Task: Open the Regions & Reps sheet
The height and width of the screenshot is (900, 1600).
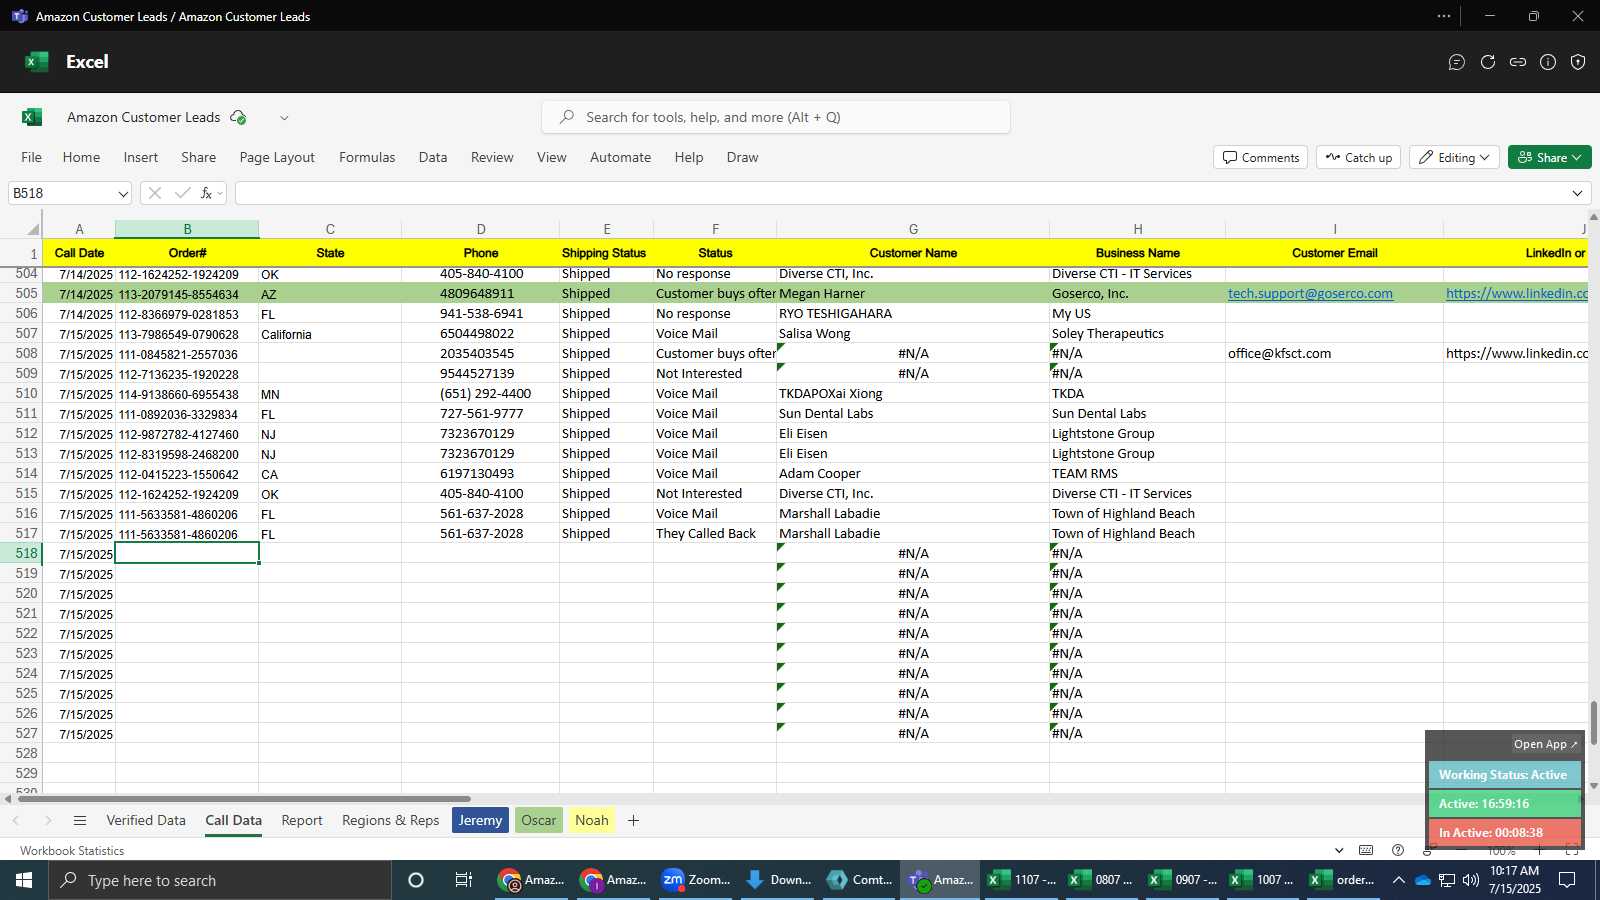Action: (x=391, y=820)
